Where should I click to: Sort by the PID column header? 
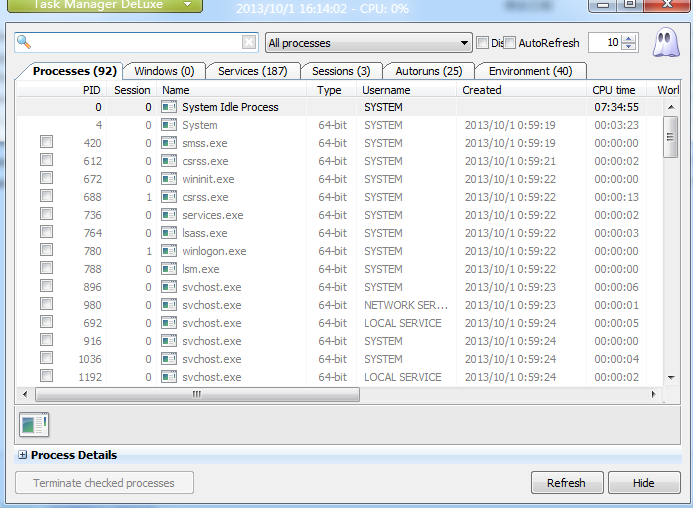(91, 90)
